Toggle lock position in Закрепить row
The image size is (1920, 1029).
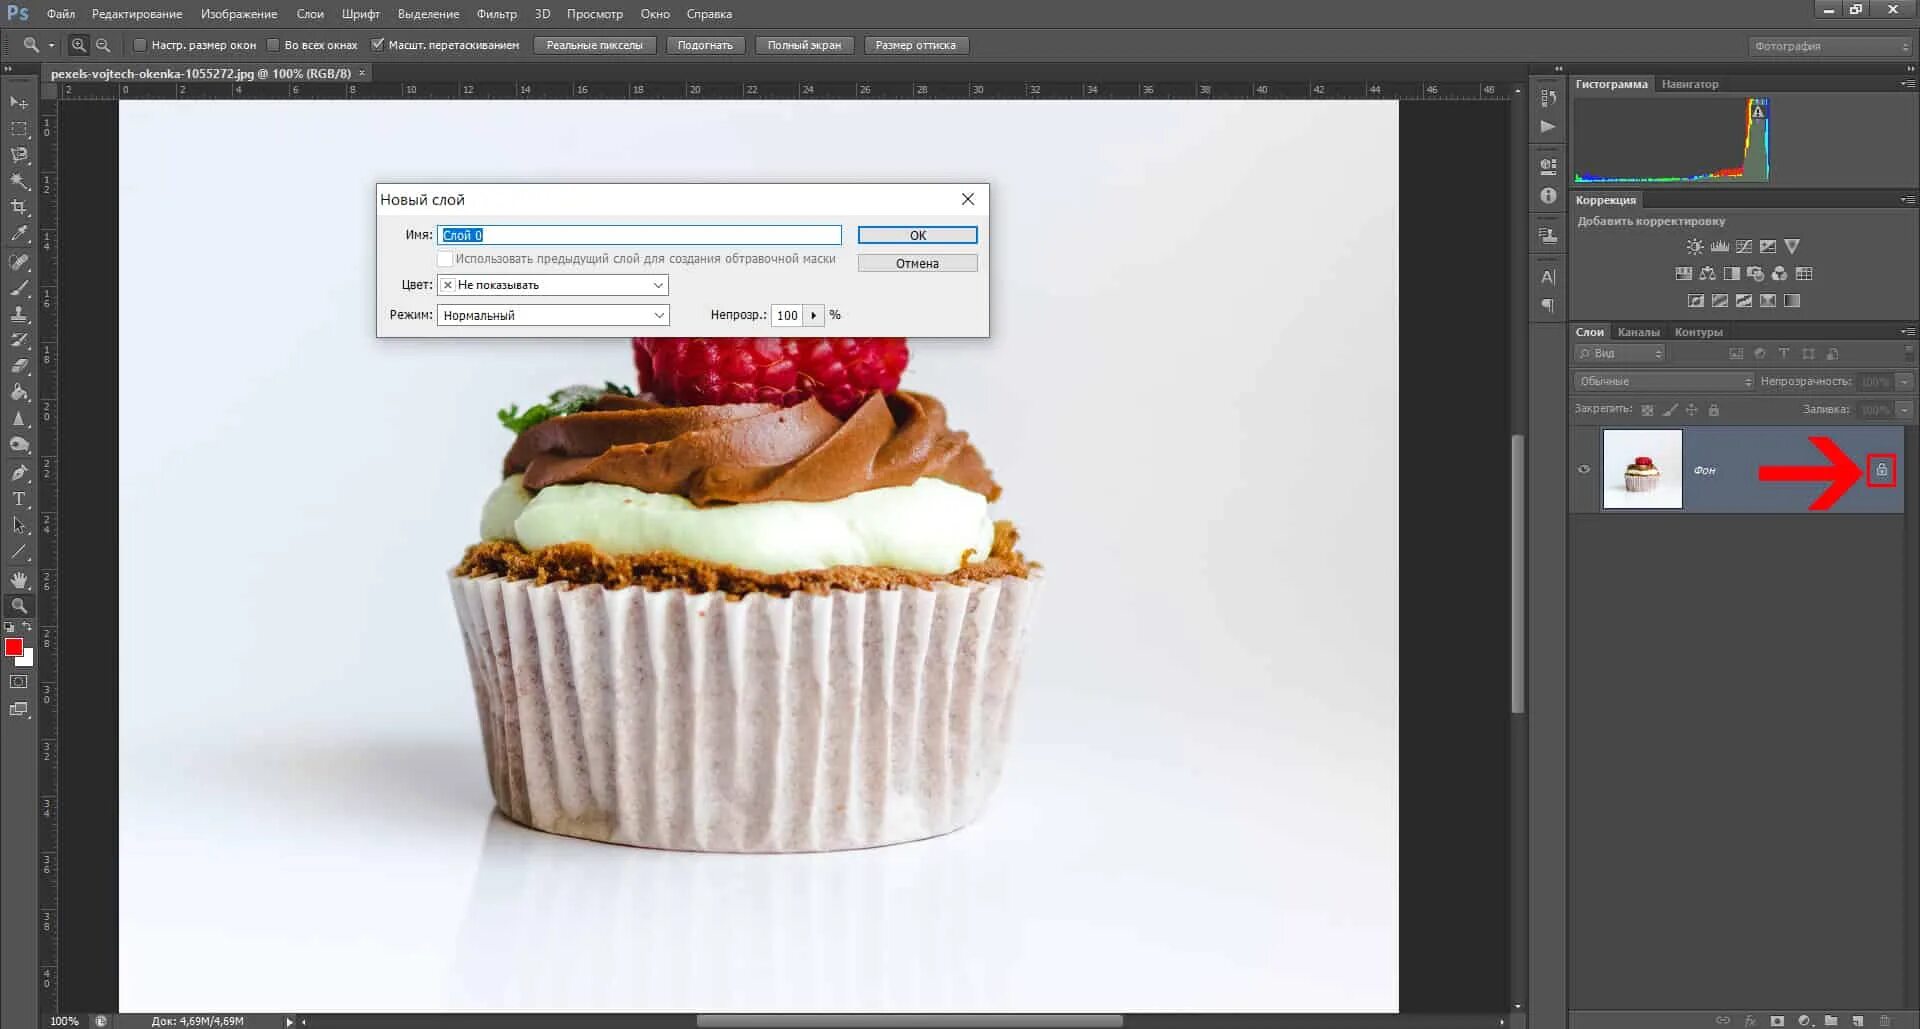[1692, 410]
